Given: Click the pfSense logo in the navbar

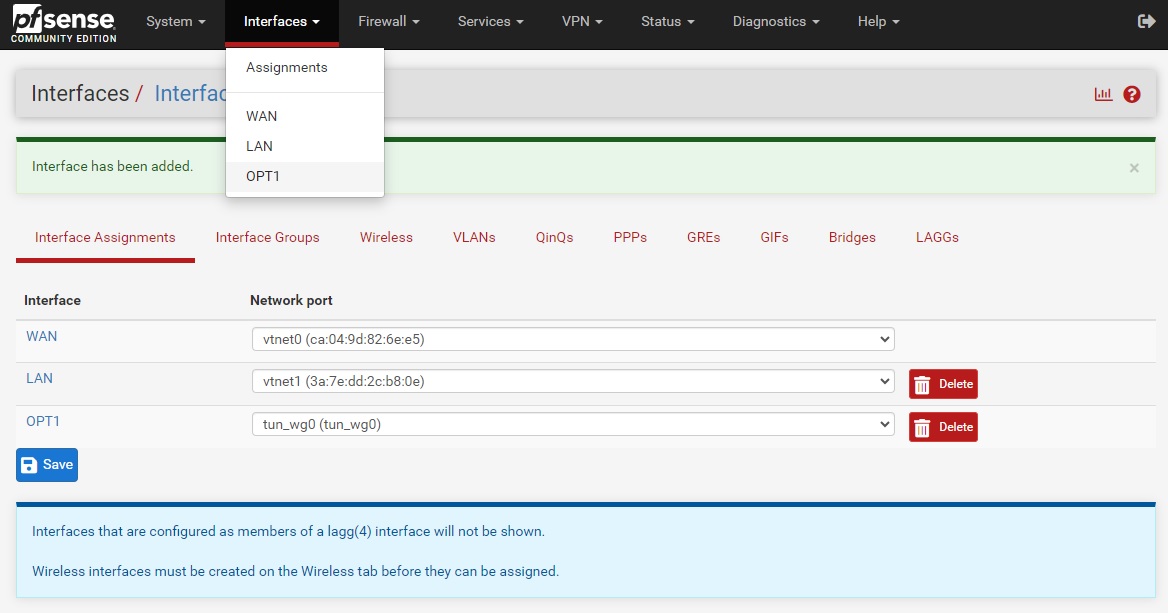Looking at the screenshot, I should point(64,24).
